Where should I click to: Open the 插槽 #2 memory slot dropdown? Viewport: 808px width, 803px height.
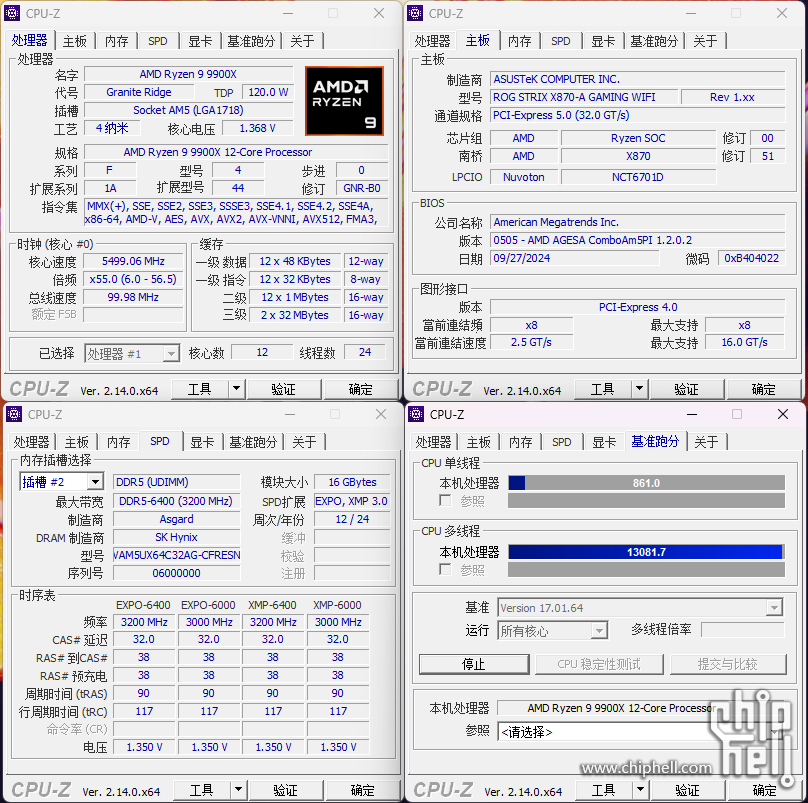click(x=62, y=482)
